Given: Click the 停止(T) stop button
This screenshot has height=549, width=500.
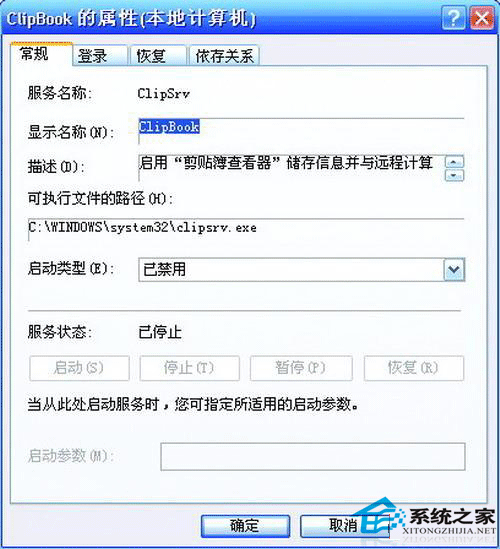Looking at the screenshot, I should 189,368.
